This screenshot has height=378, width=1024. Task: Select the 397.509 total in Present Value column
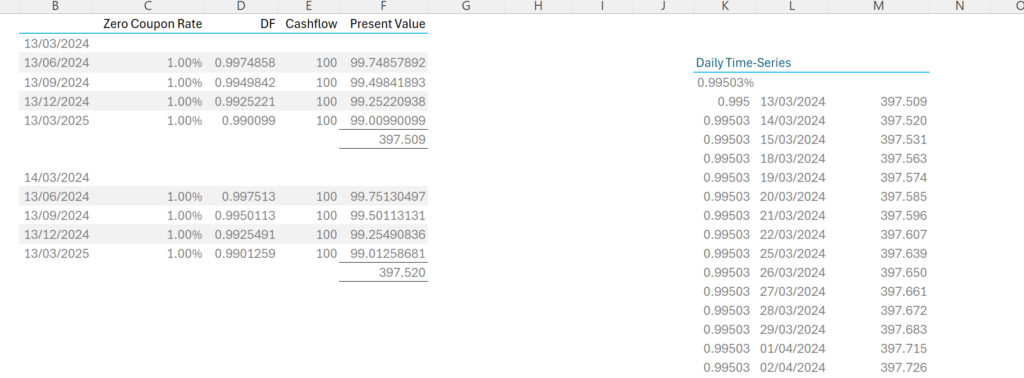(x=402, y=140)
